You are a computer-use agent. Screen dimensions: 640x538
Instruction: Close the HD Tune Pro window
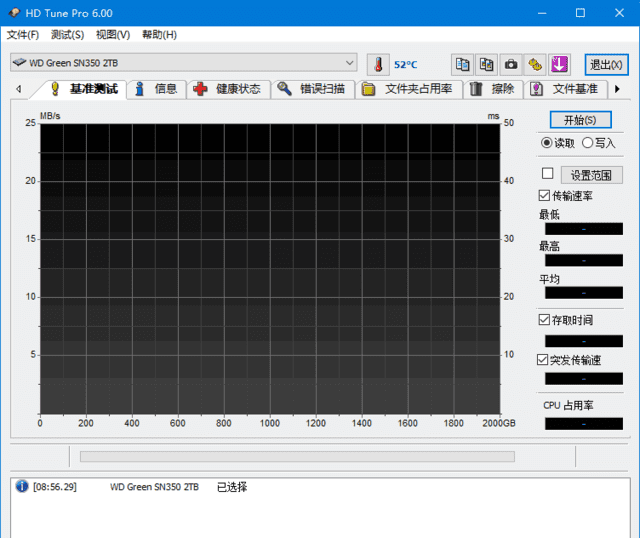click(619, 13)
